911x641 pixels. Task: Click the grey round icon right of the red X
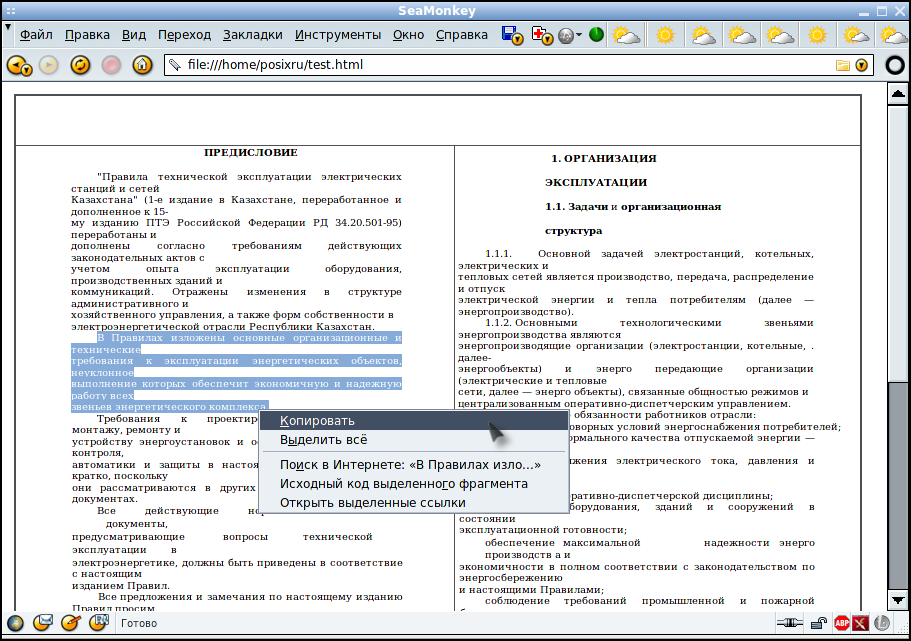[881, 624]
